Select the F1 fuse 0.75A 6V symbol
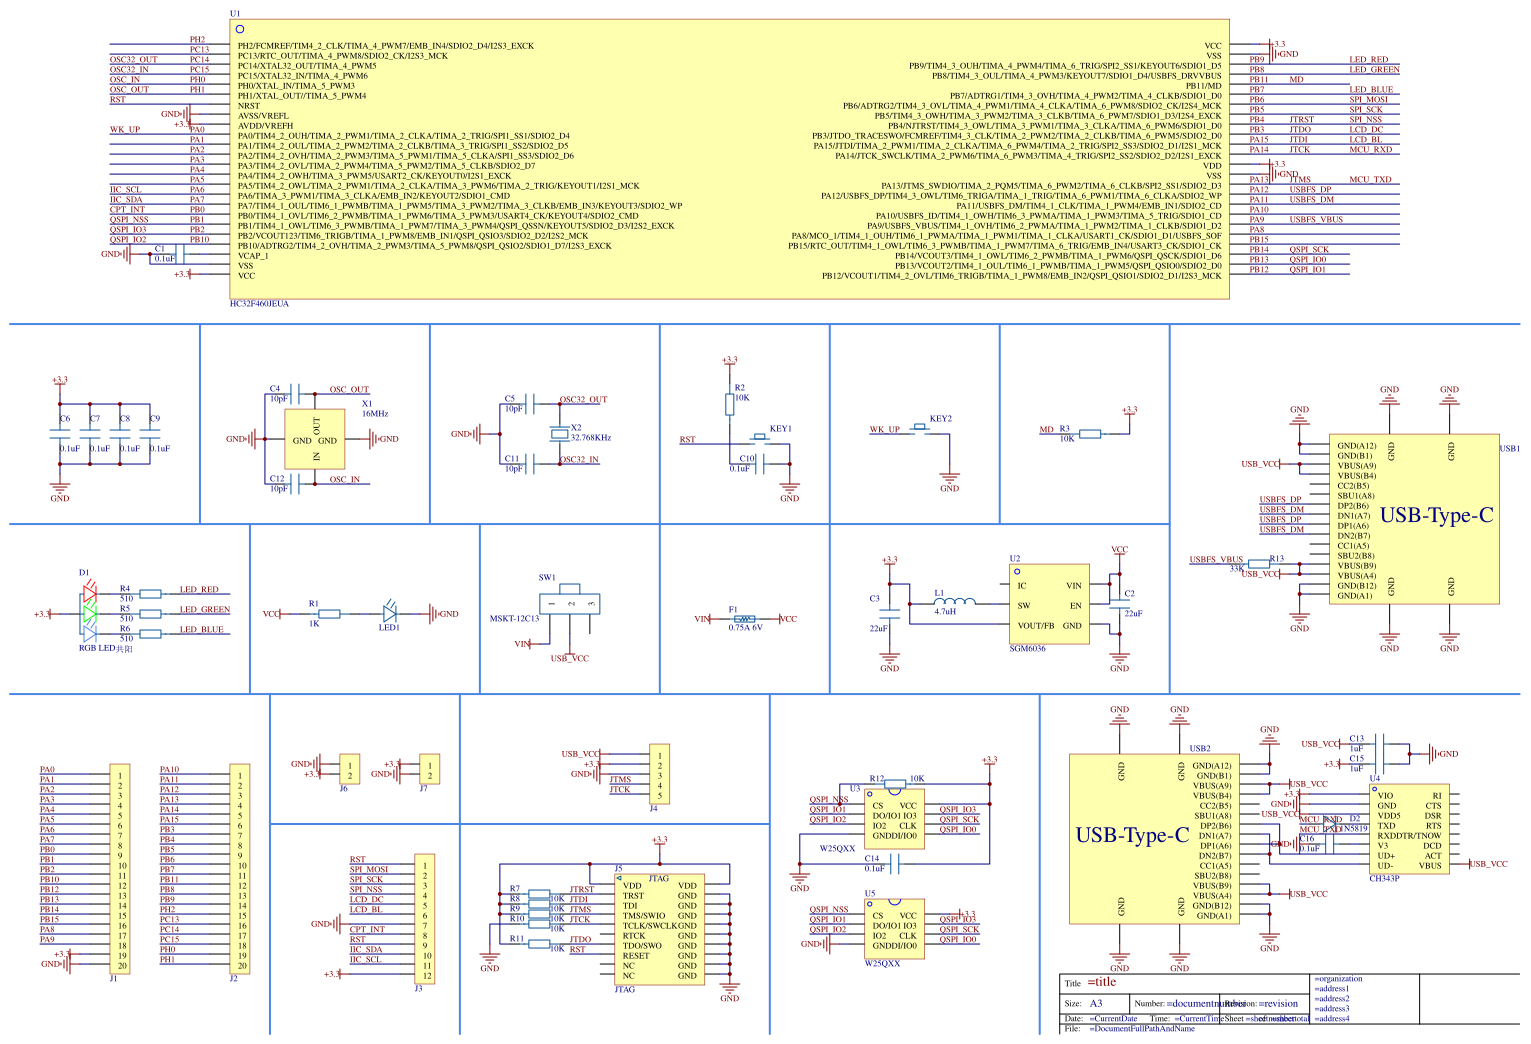The height and width of the screenshot is (1044, 1531). click(742, 619)
